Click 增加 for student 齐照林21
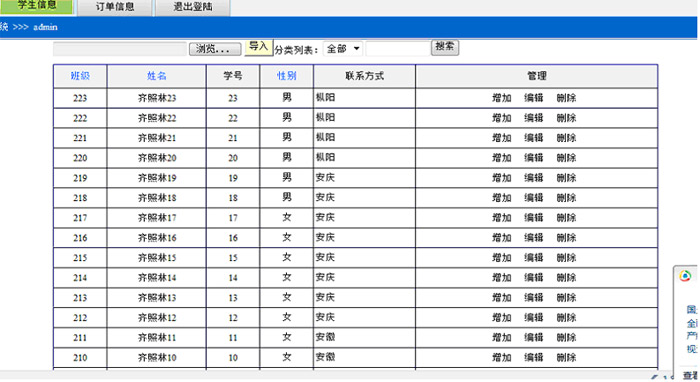Viewport: 700px width, 382px height. tap(501, 138)
